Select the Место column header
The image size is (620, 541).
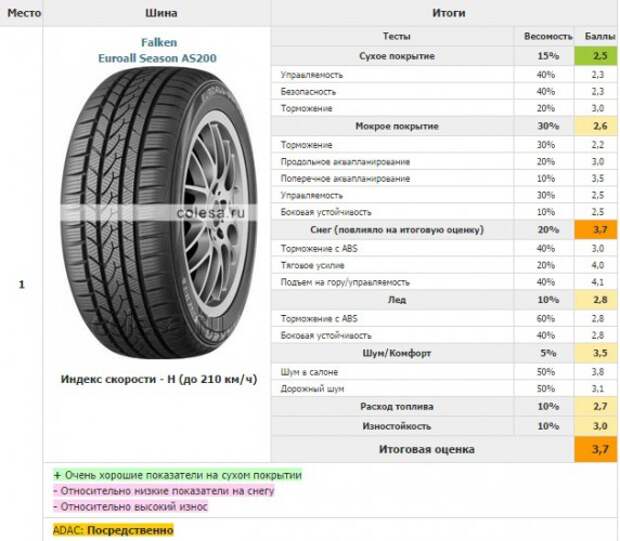[x=20, y=13]
